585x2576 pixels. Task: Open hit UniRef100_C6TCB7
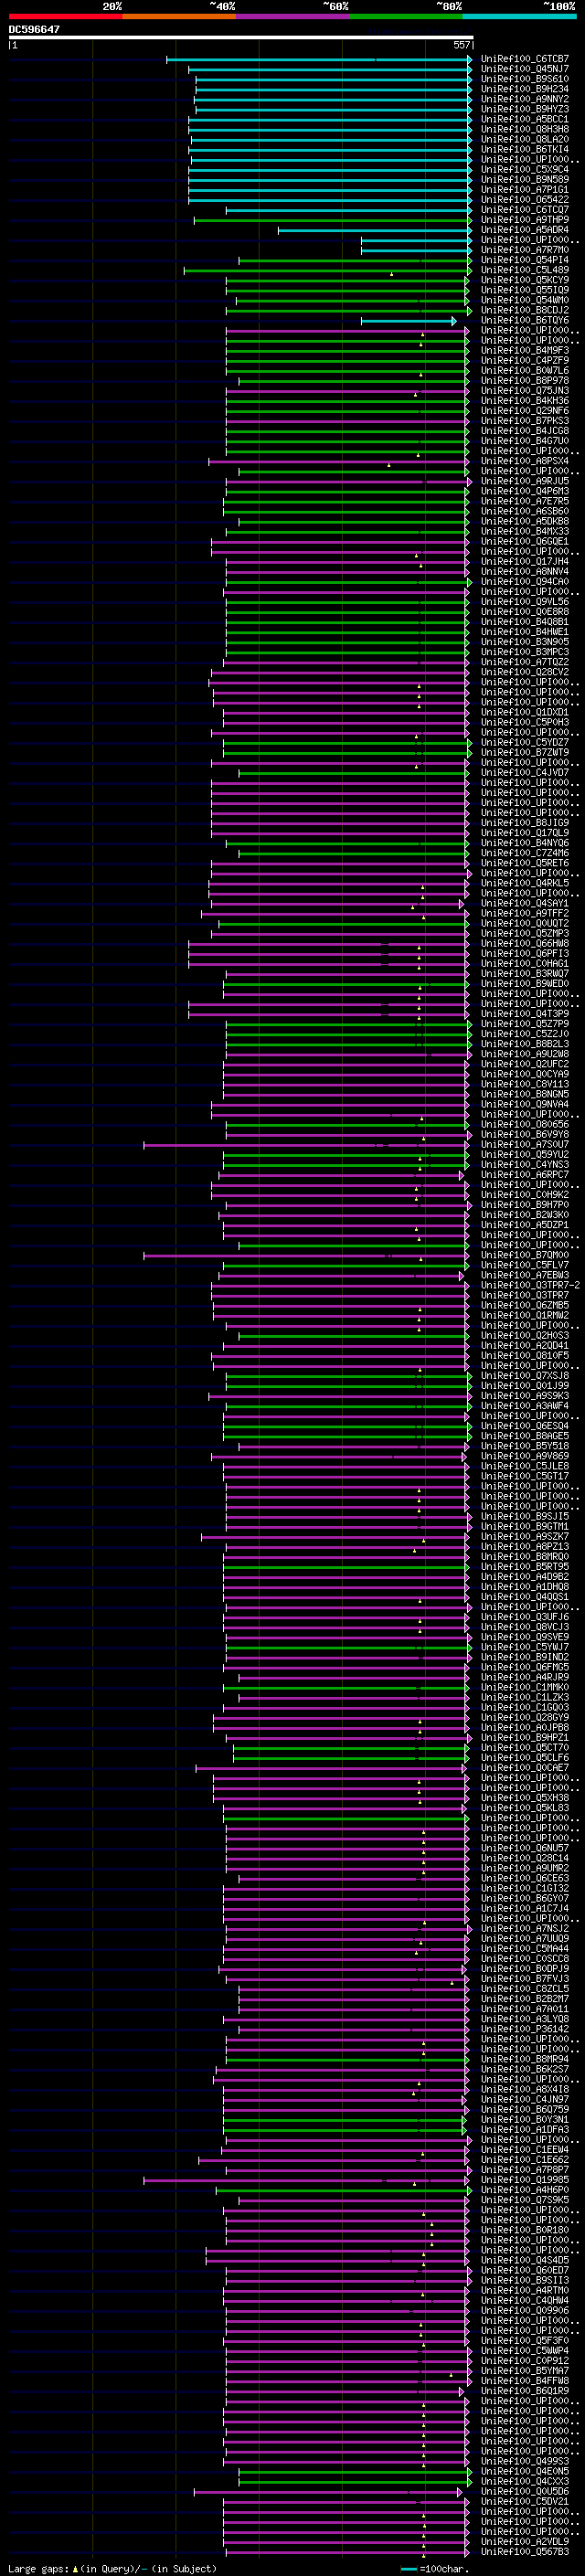[x=524, y=59]
